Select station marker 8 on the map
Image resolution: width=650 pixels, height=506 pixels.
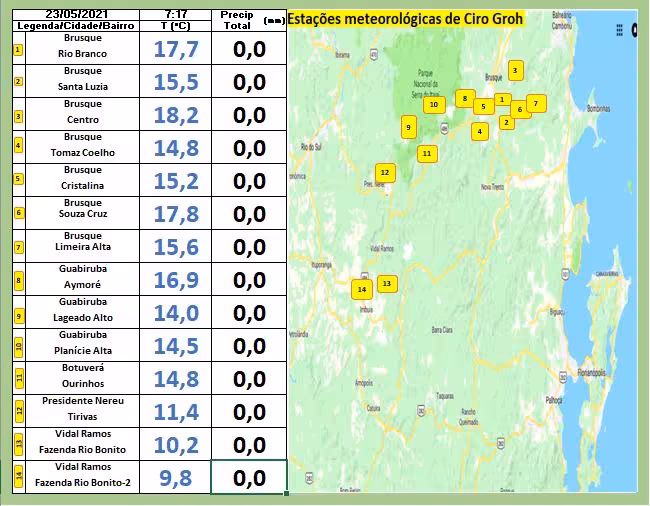tap(464, 98)
